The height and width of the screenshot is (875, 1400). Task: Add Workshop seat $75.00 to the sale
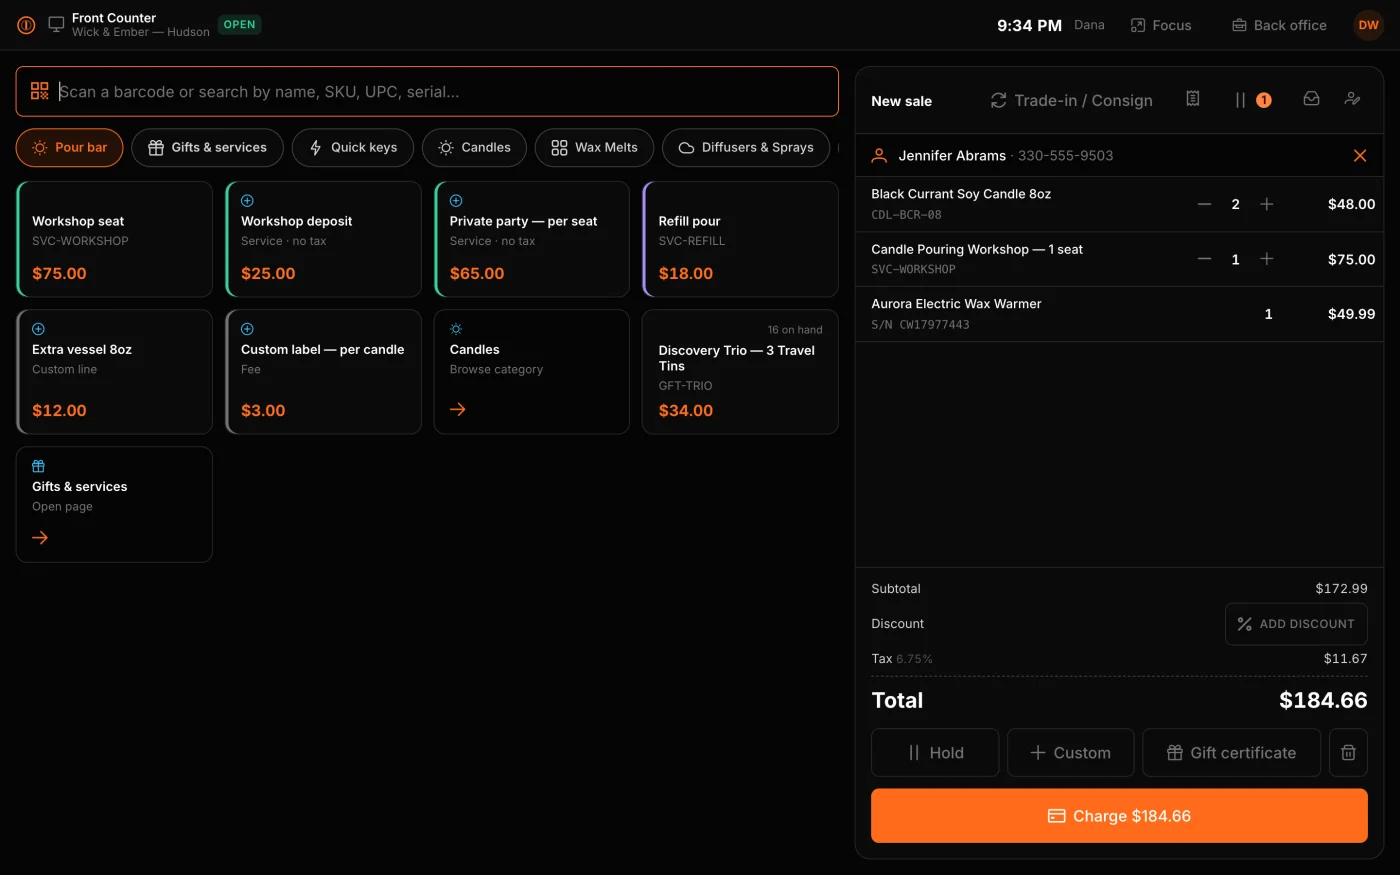tap(114, 239)
